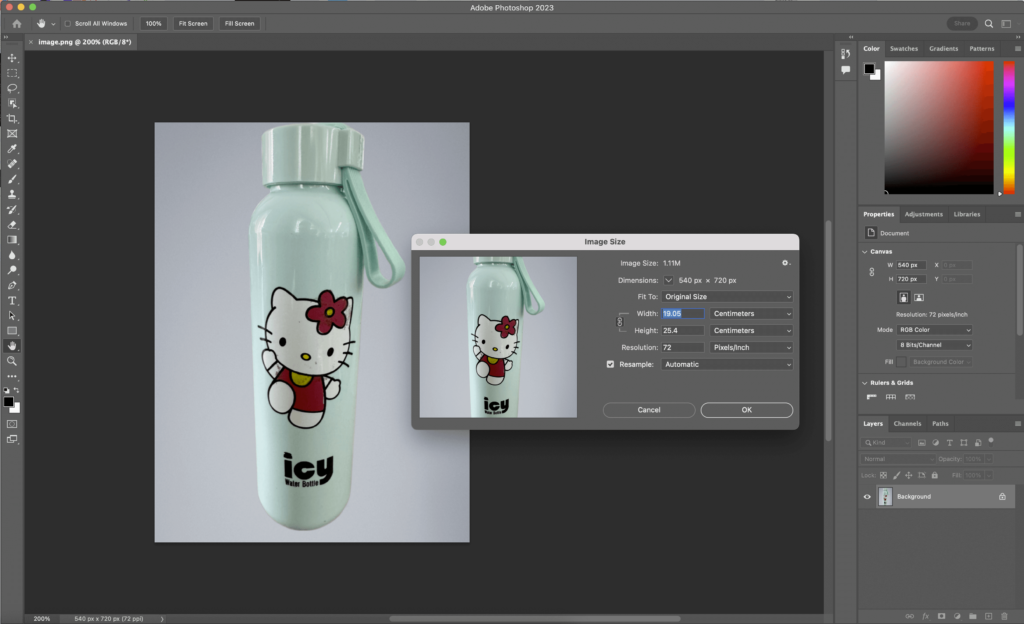
Task: Switch to the Libraries tab
Action: coord(967,214)
